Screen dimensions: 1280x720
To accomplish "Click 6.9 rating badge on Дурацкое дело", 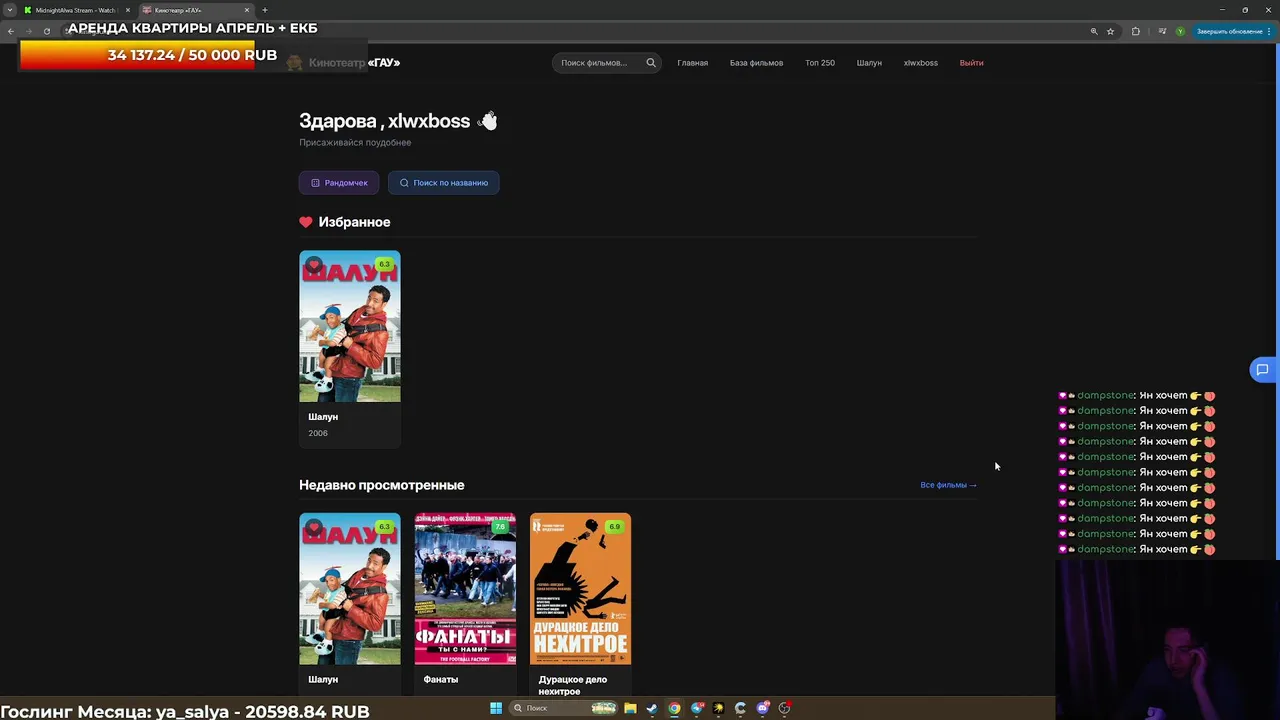I will tap(615, 527).
